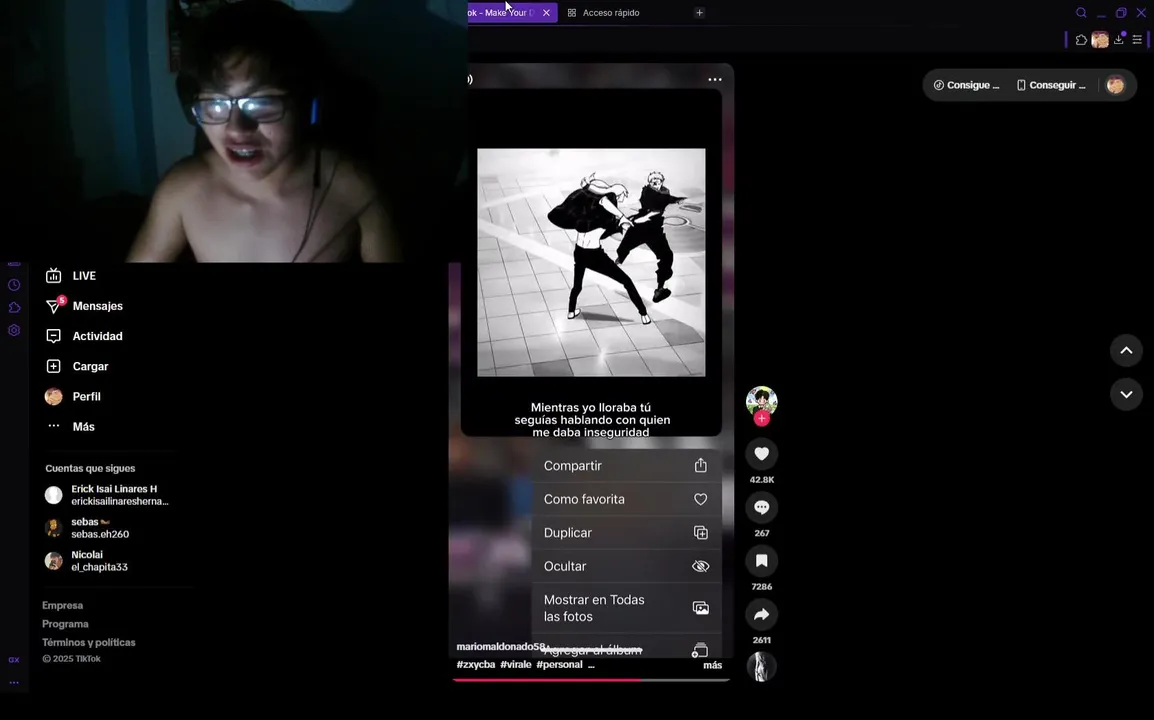The height and width of the screenshot is (720, 1154).
Task: Click Conseguir app button in header
Action: pyautogui.click(x=1051, y=85)
